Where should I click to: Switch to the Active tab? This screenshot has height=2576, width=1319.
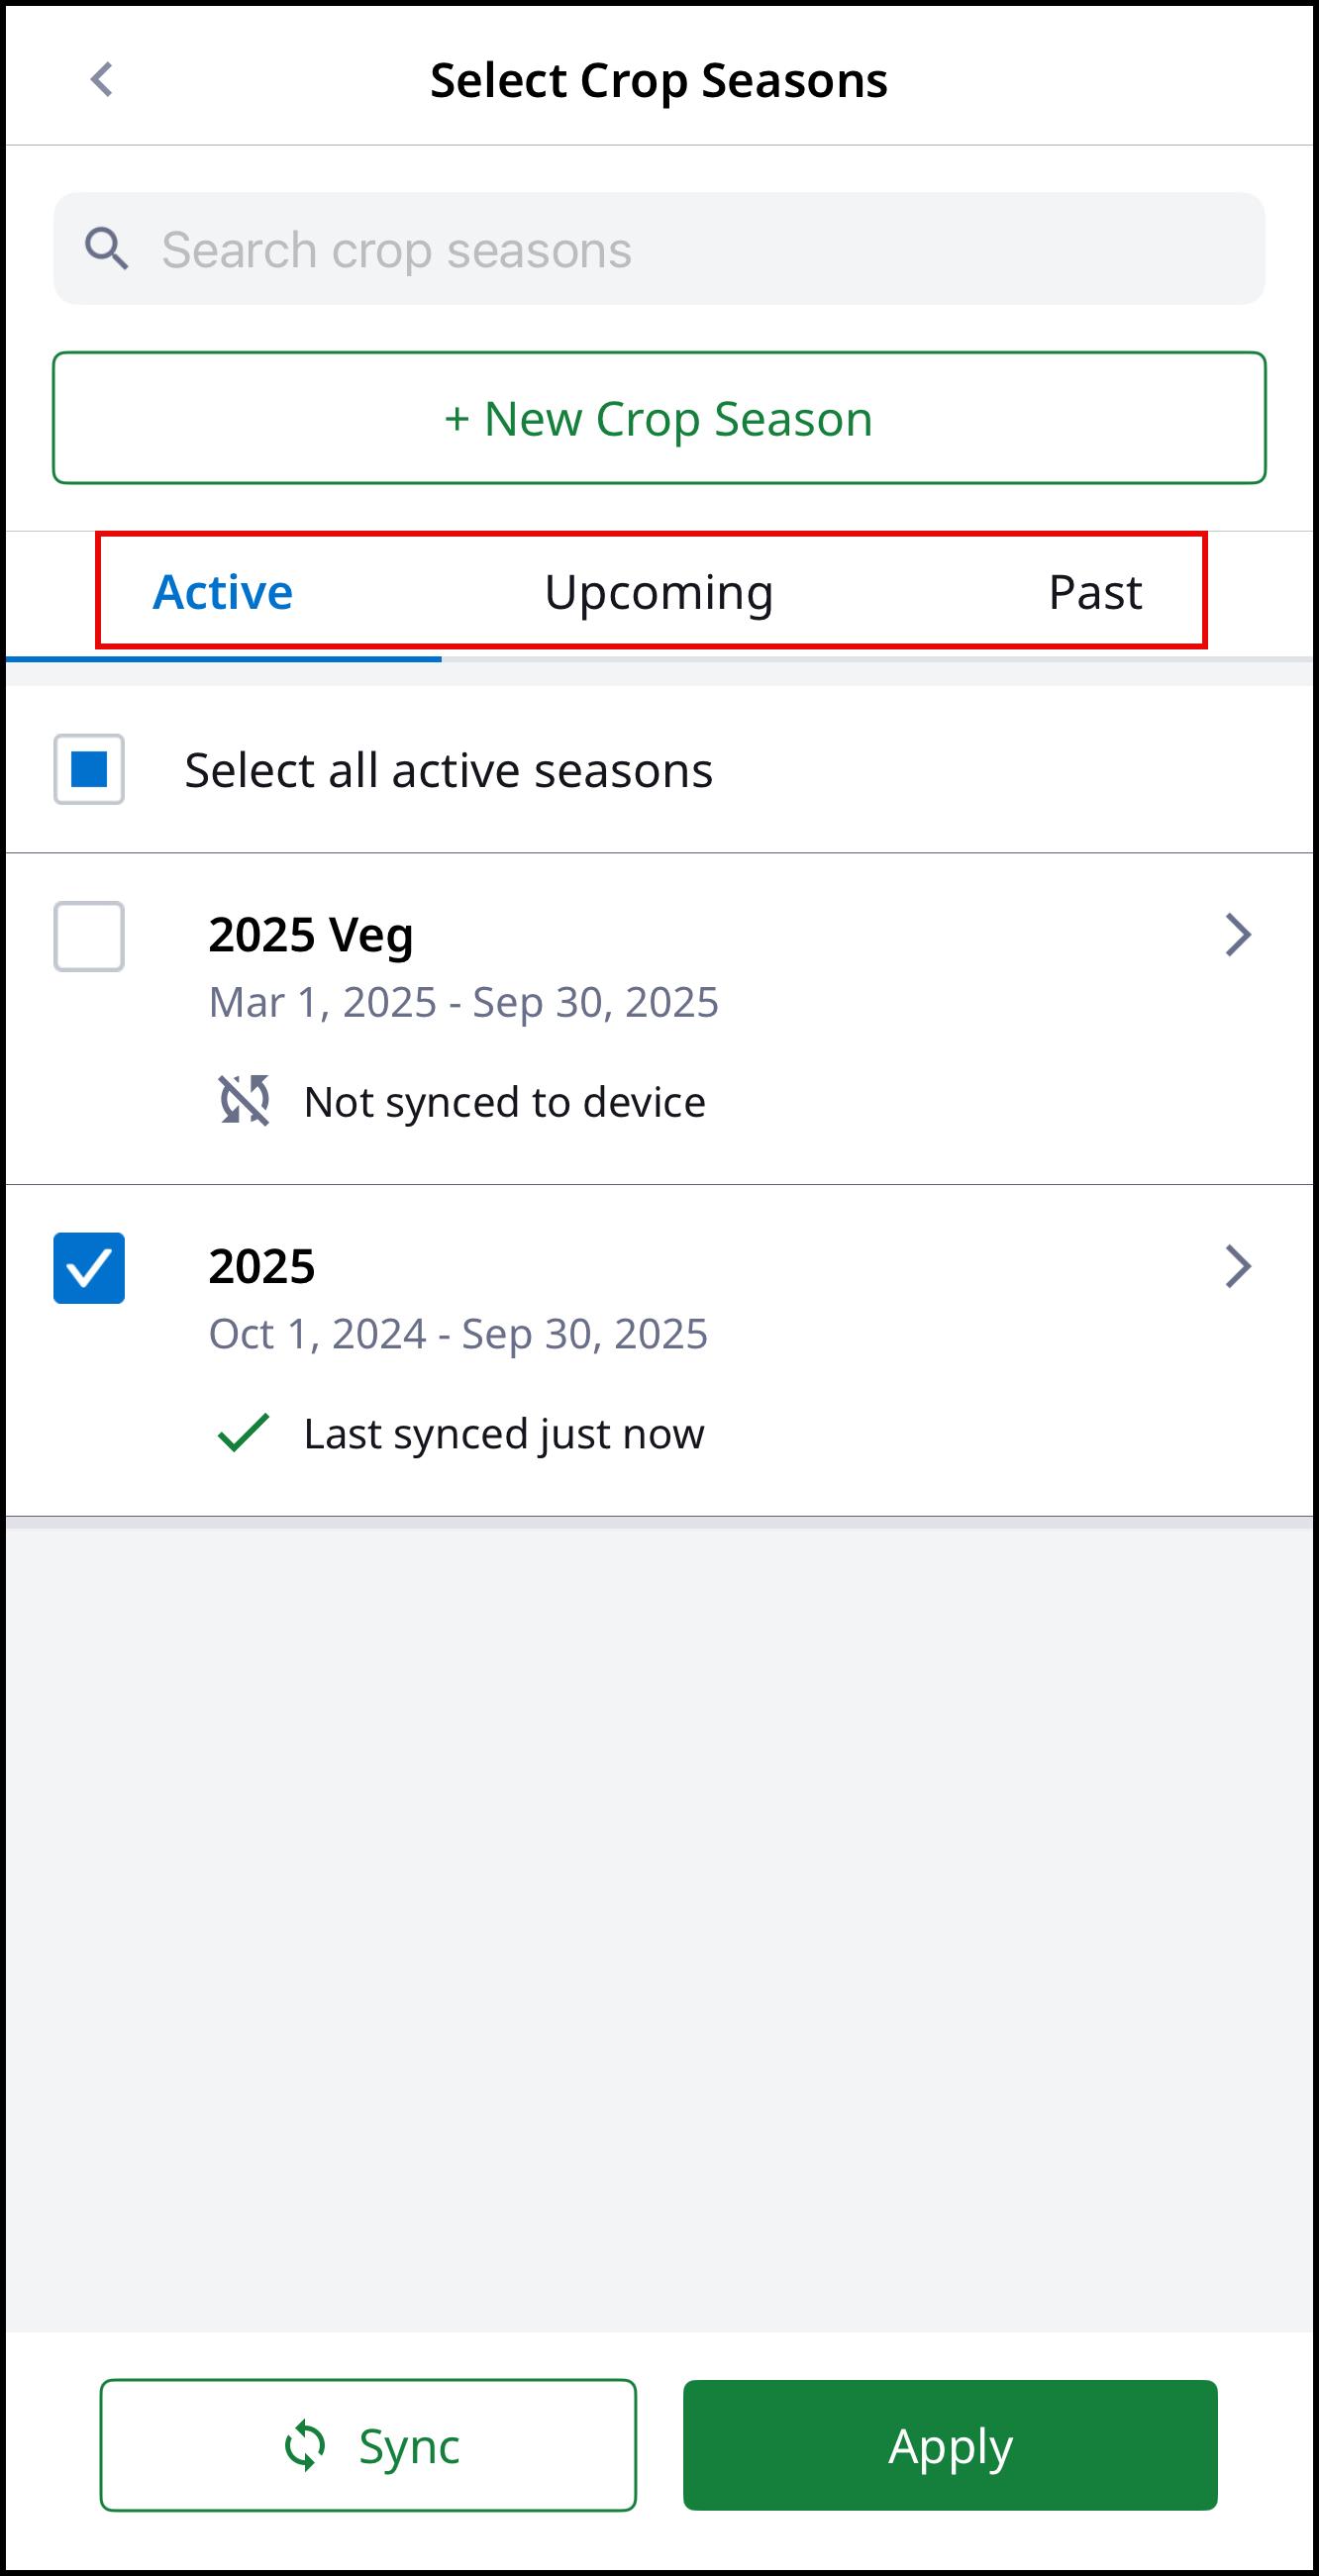(223, 592)
